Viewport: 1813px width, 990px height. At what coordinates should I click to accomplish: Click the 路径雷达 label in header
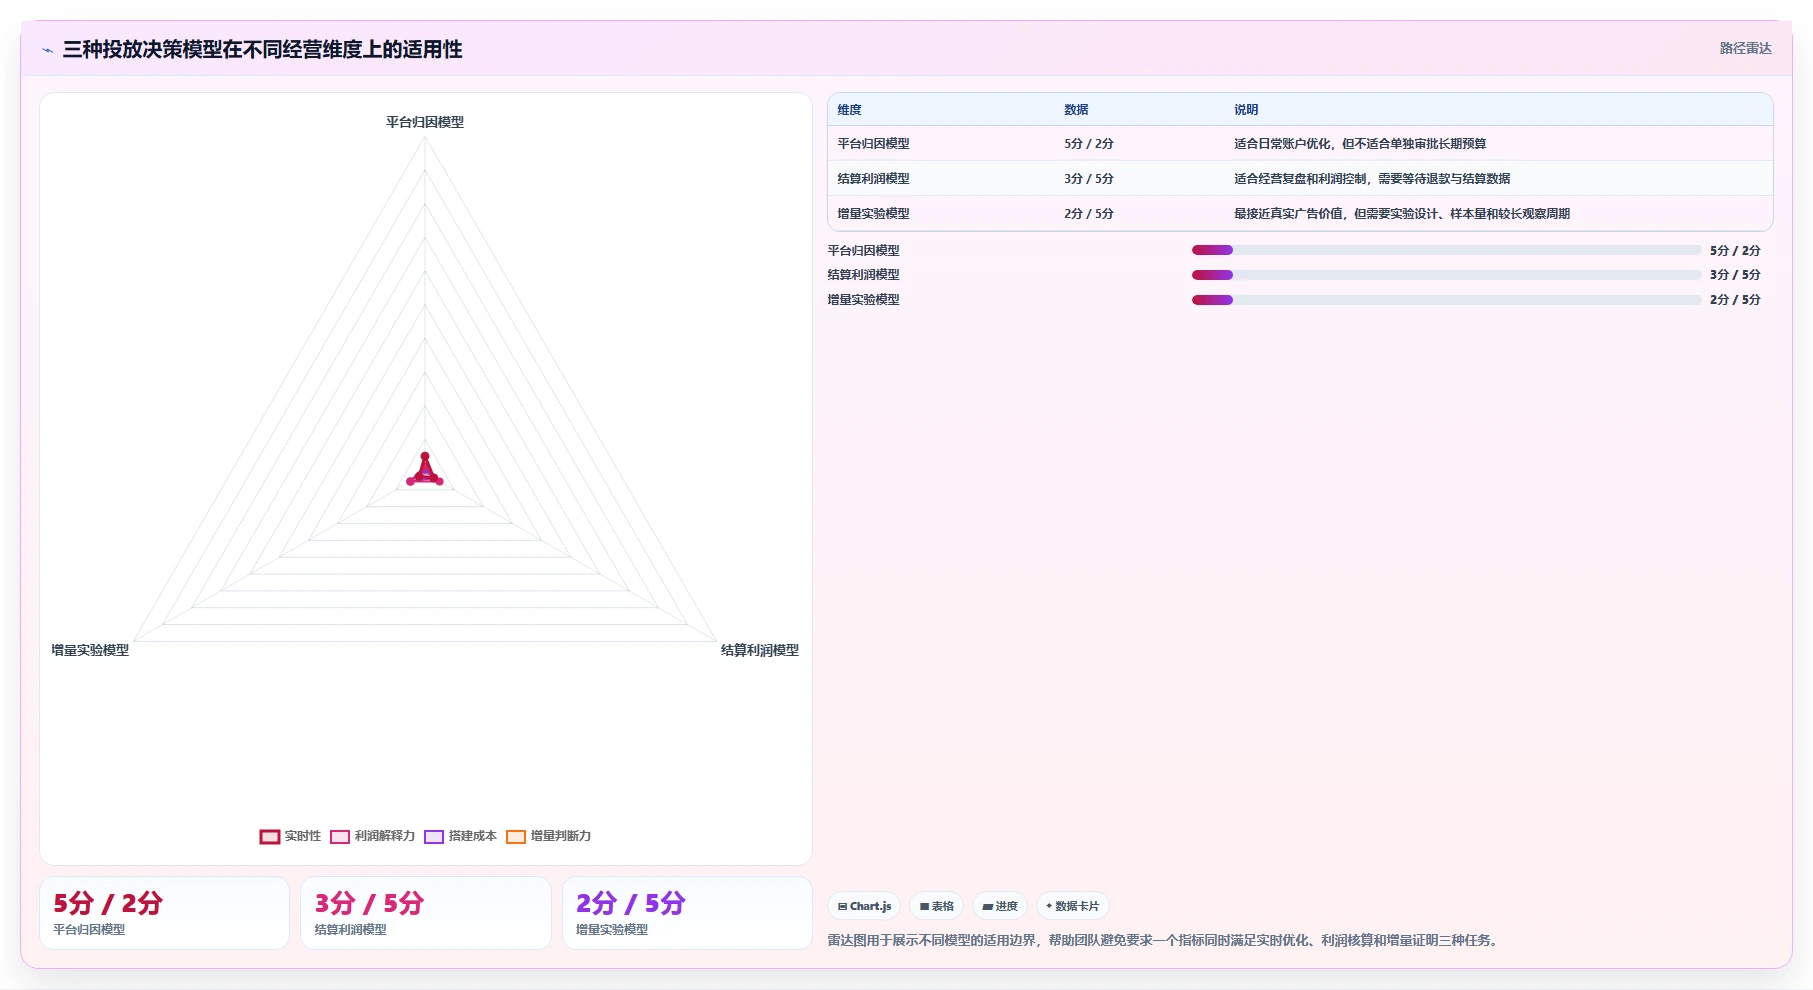[1745, 48]
